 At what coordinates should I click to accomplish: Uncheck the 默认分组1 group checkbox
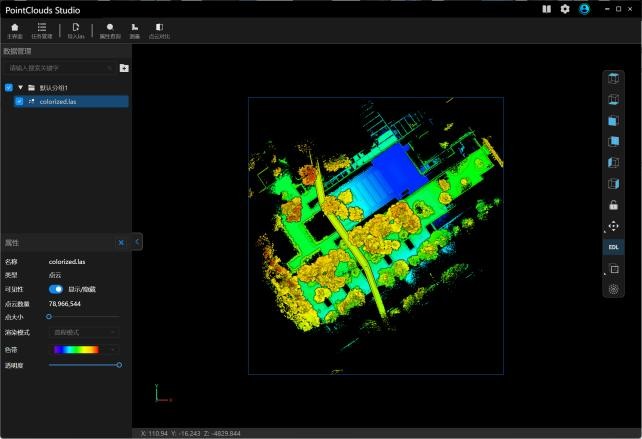click(x=9, y=87)
